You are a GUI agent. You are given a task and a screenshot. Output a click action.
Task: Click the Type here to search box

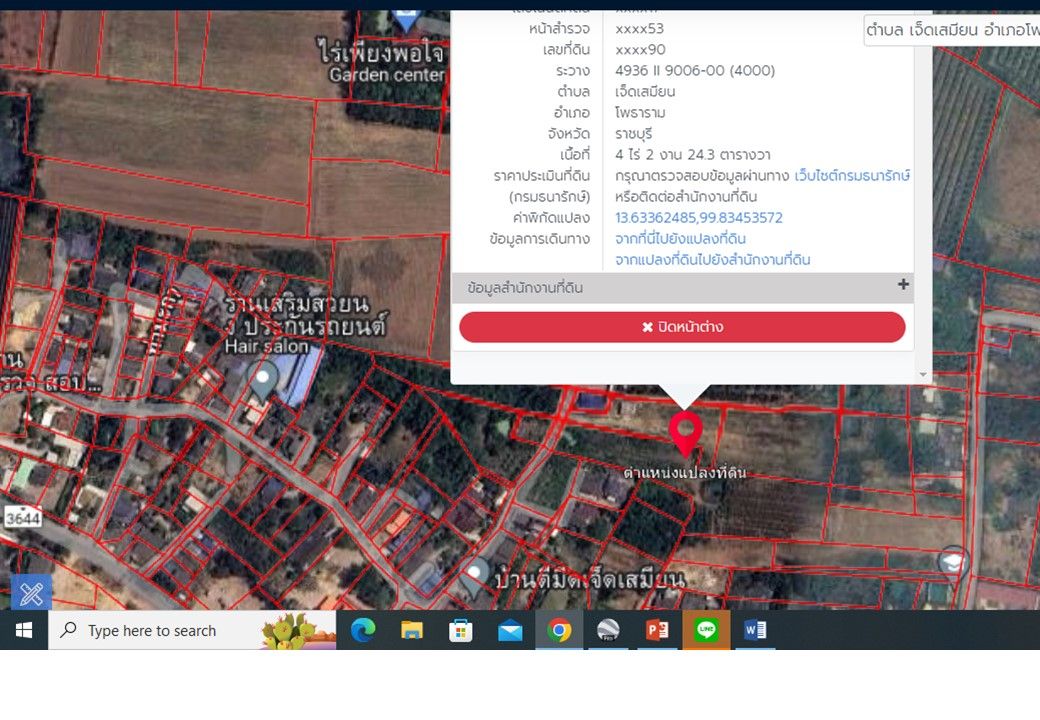coord(192,630)
